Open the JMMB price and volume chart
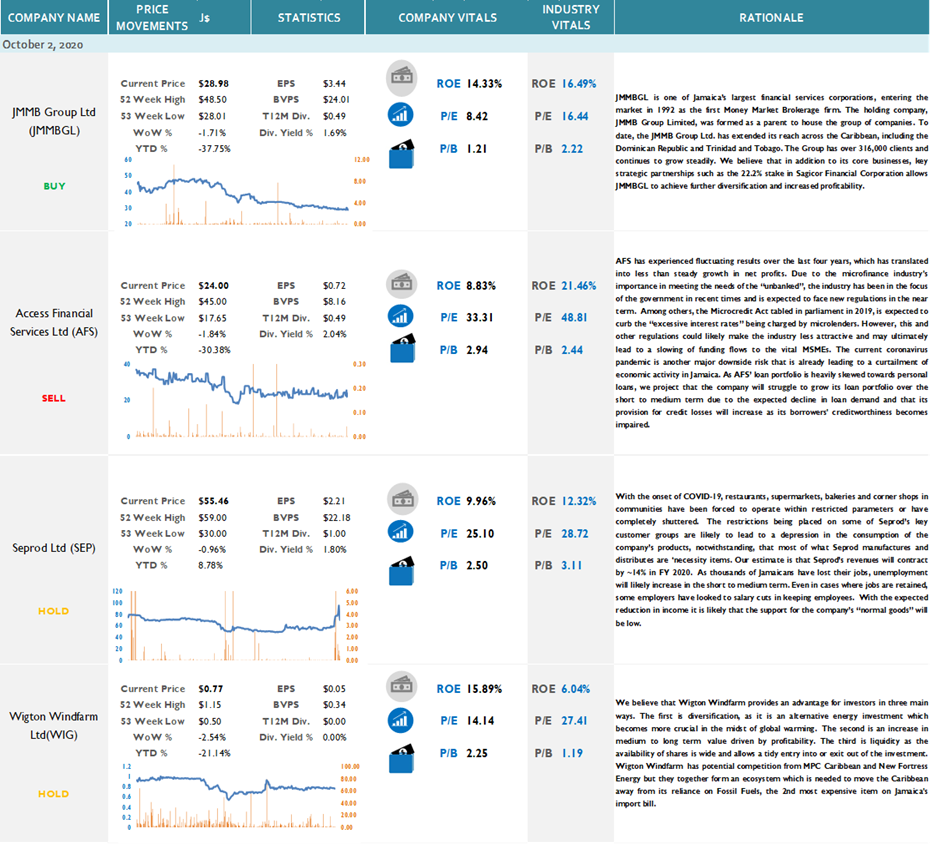Screen dimensions: 930x844 [x=246, y=192]
